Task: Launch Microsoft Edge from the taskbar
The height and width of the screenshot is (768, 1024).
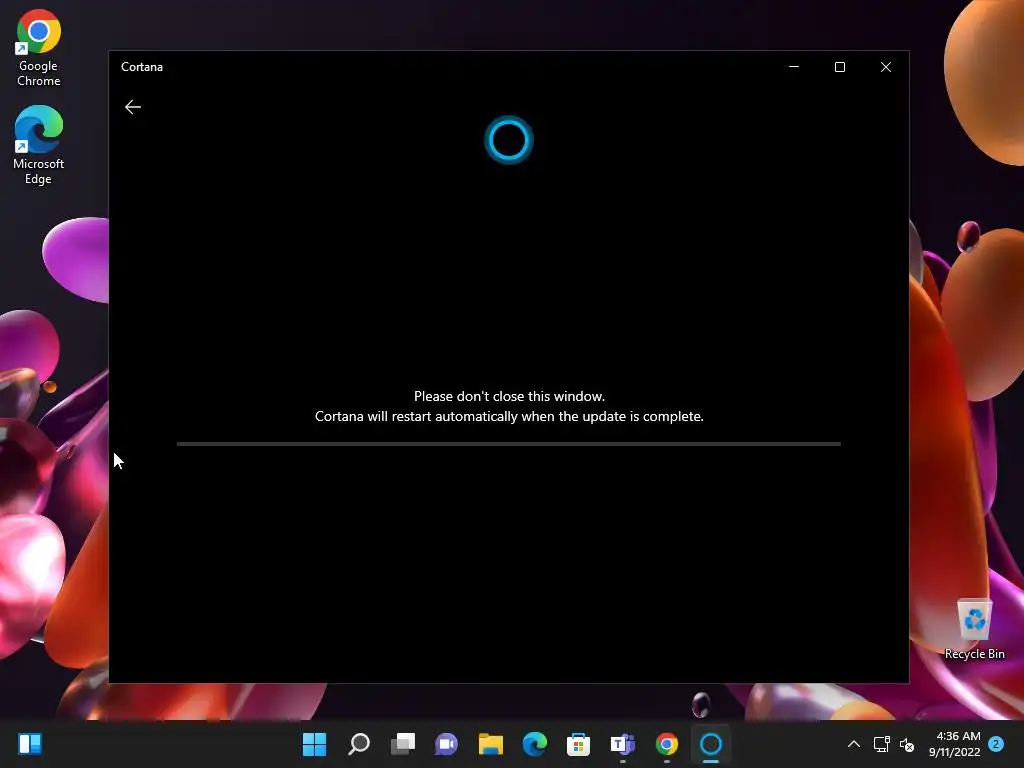Action: coord(535,744)
